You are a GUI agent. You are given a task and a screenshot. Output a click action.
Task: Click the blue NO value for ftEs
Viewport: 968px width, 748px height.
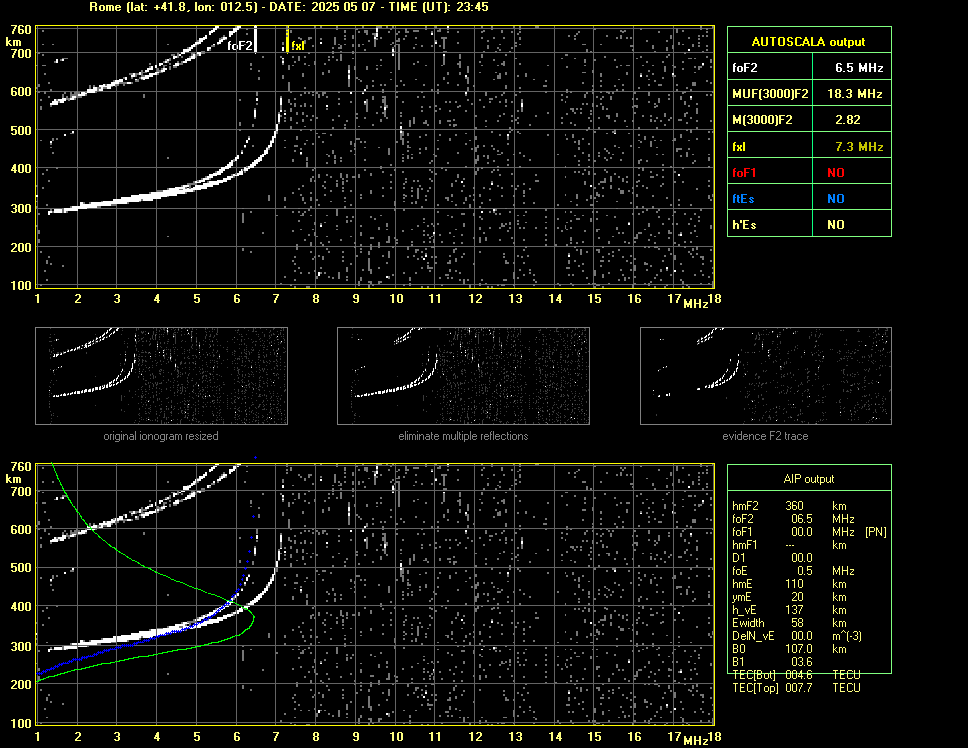836,199
